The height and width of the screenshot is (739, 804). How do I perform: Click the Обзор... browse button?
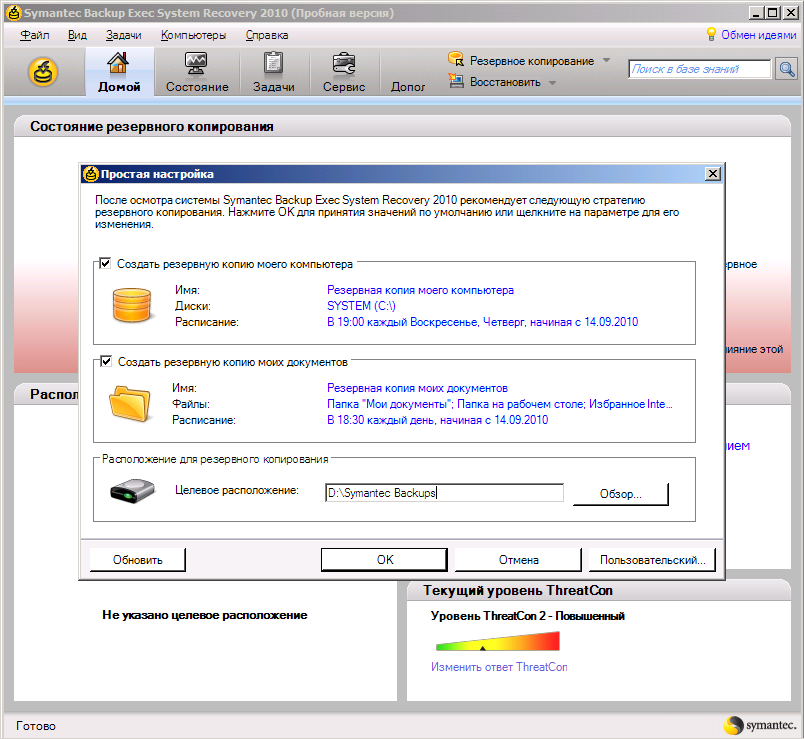620,494
